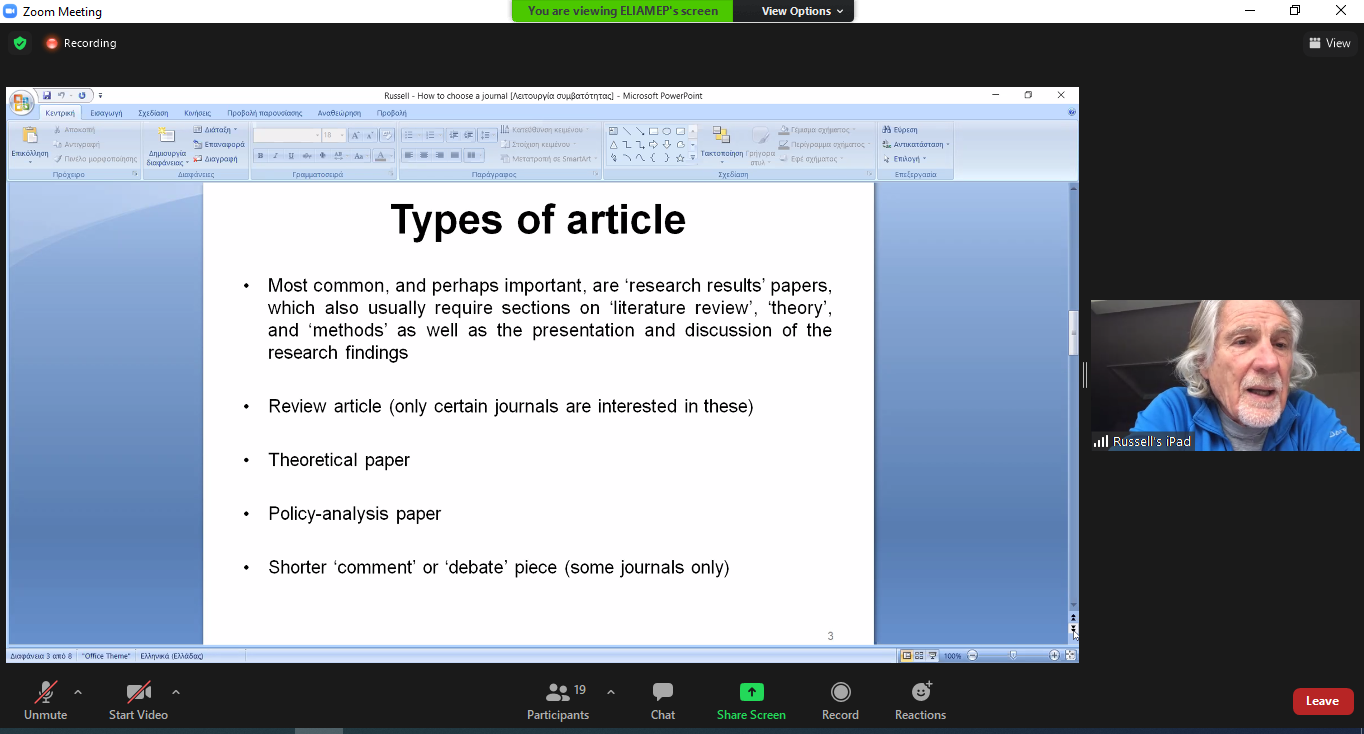1364x734 pixels.
Task: Click the Recording indicator
Action: [x=81, y=43]
